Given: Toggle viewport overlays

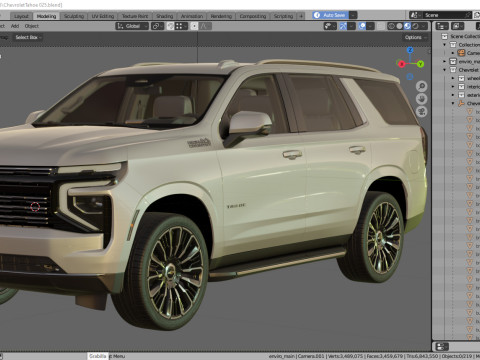Looking at the screenshot, I should click(x=362, y=26).
